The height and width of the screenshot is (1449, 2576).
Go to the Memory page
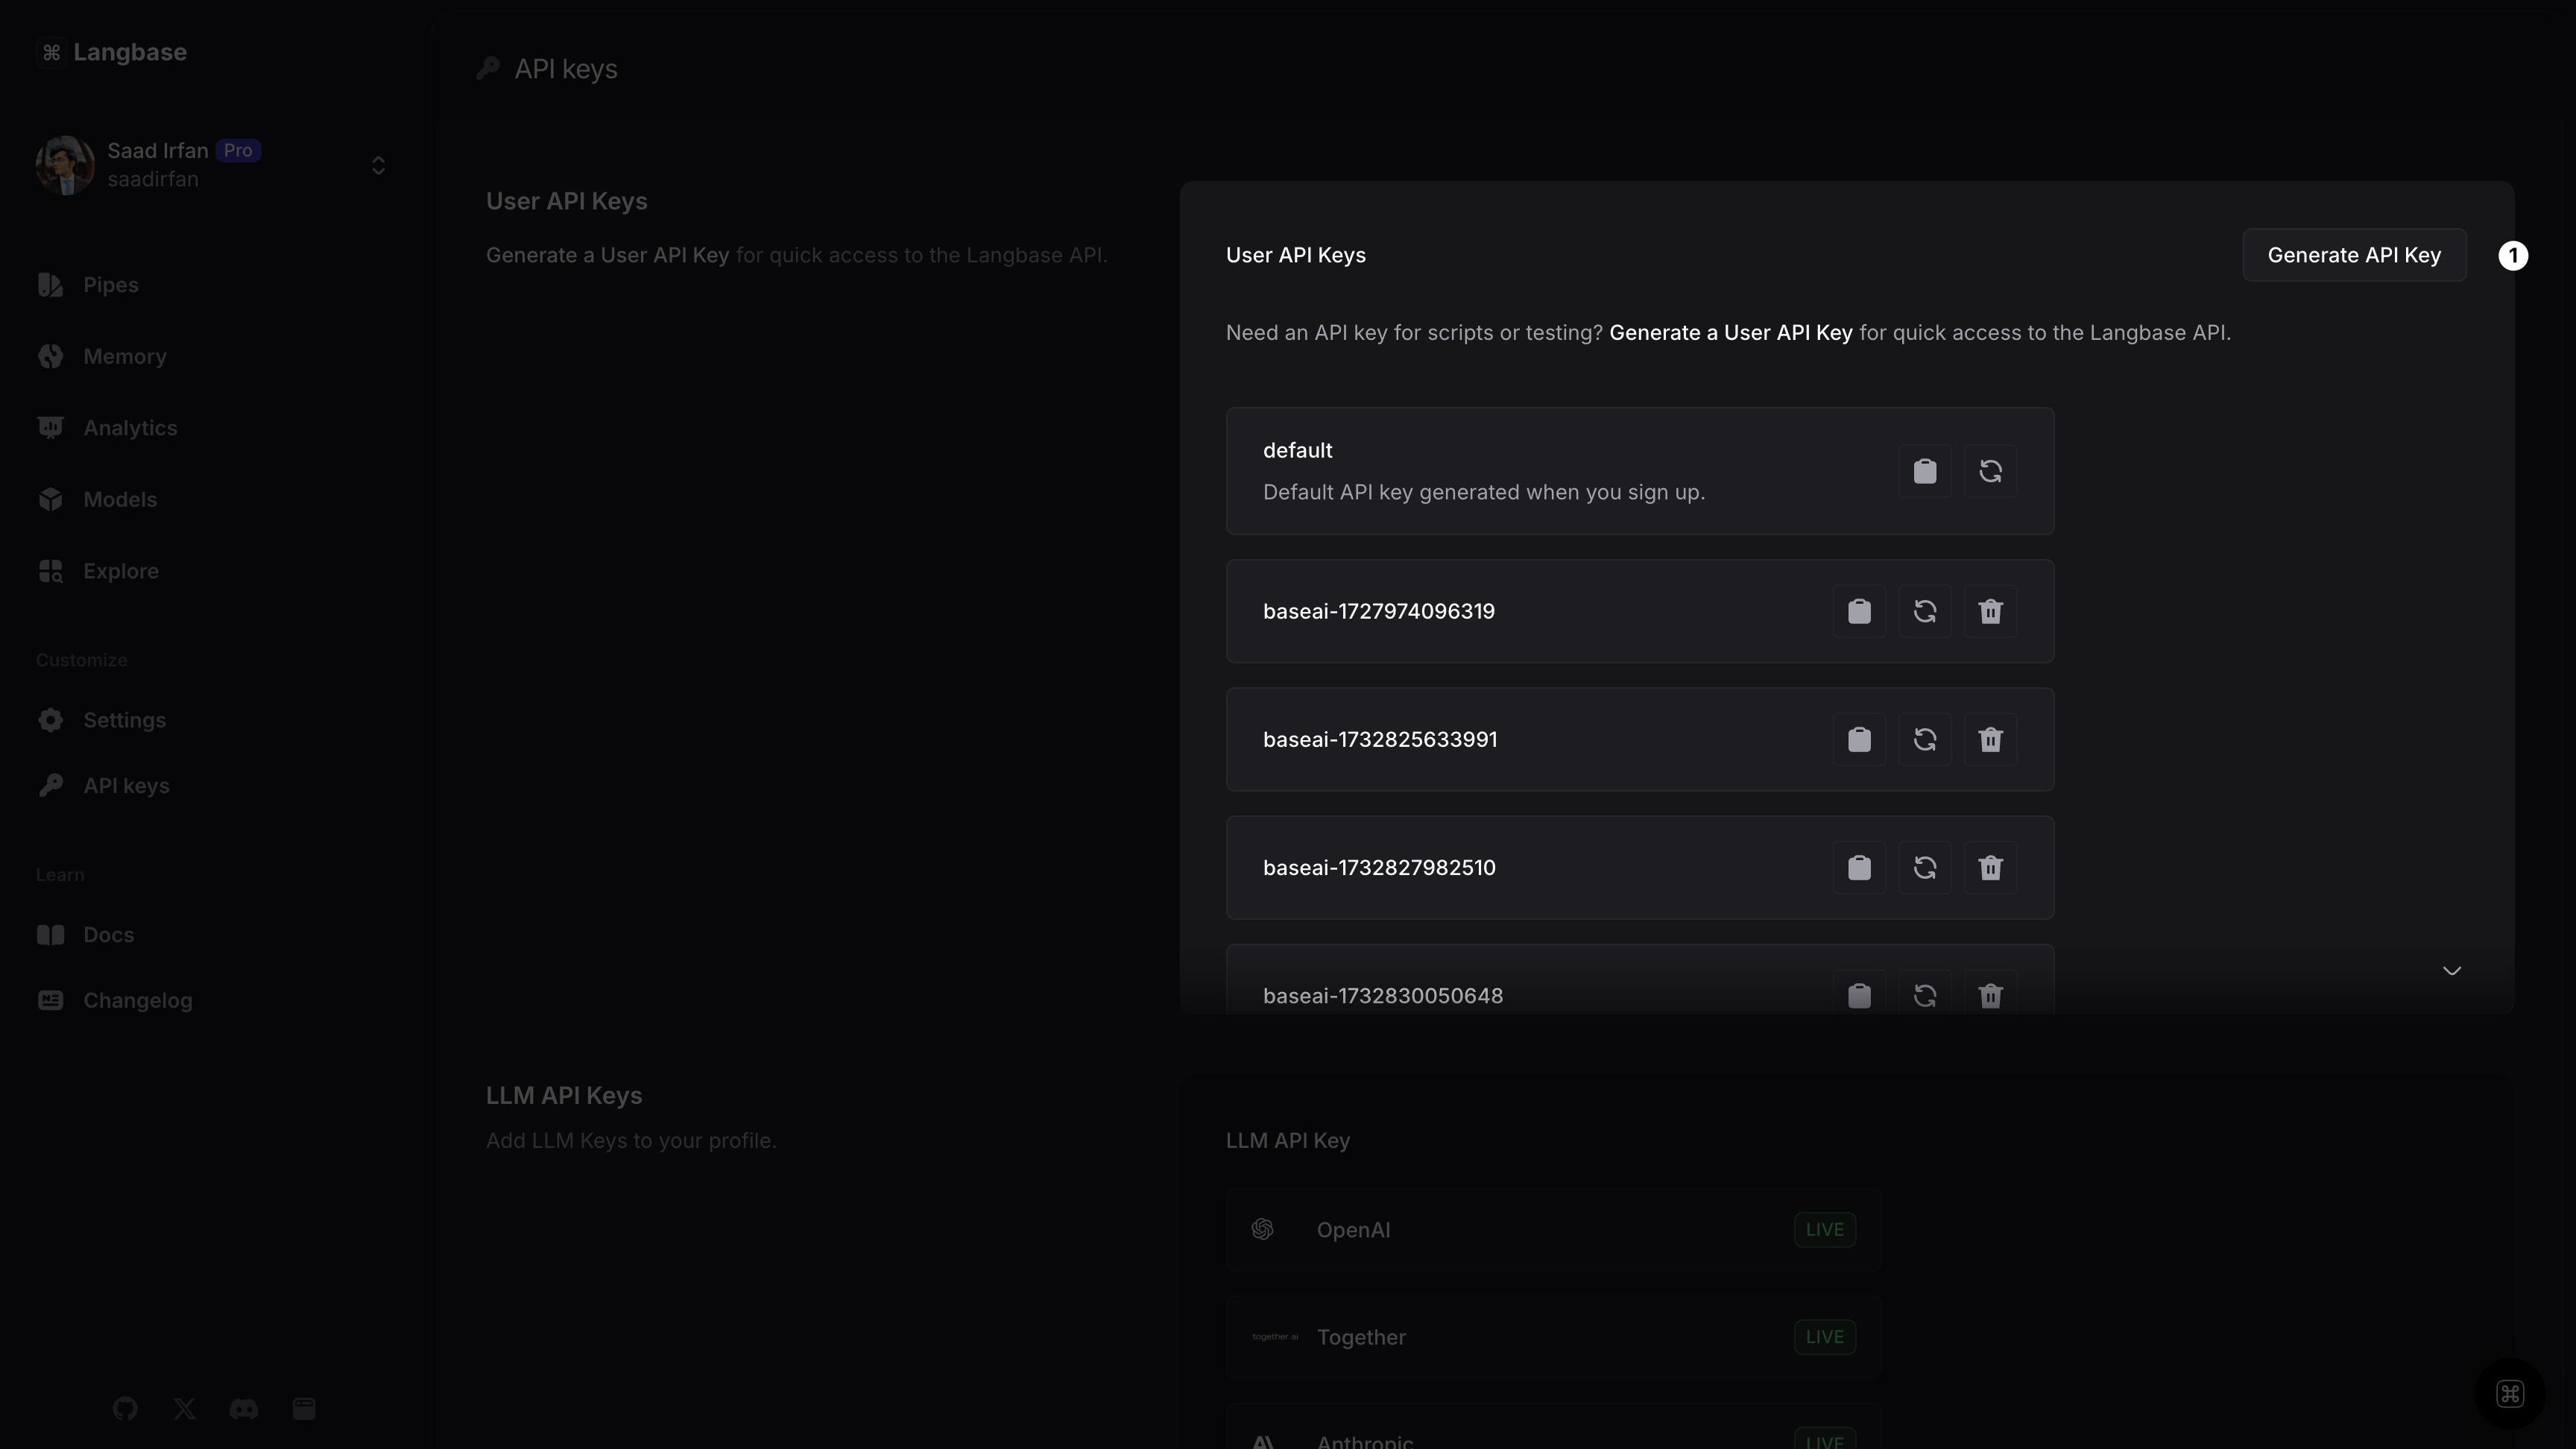124,357
